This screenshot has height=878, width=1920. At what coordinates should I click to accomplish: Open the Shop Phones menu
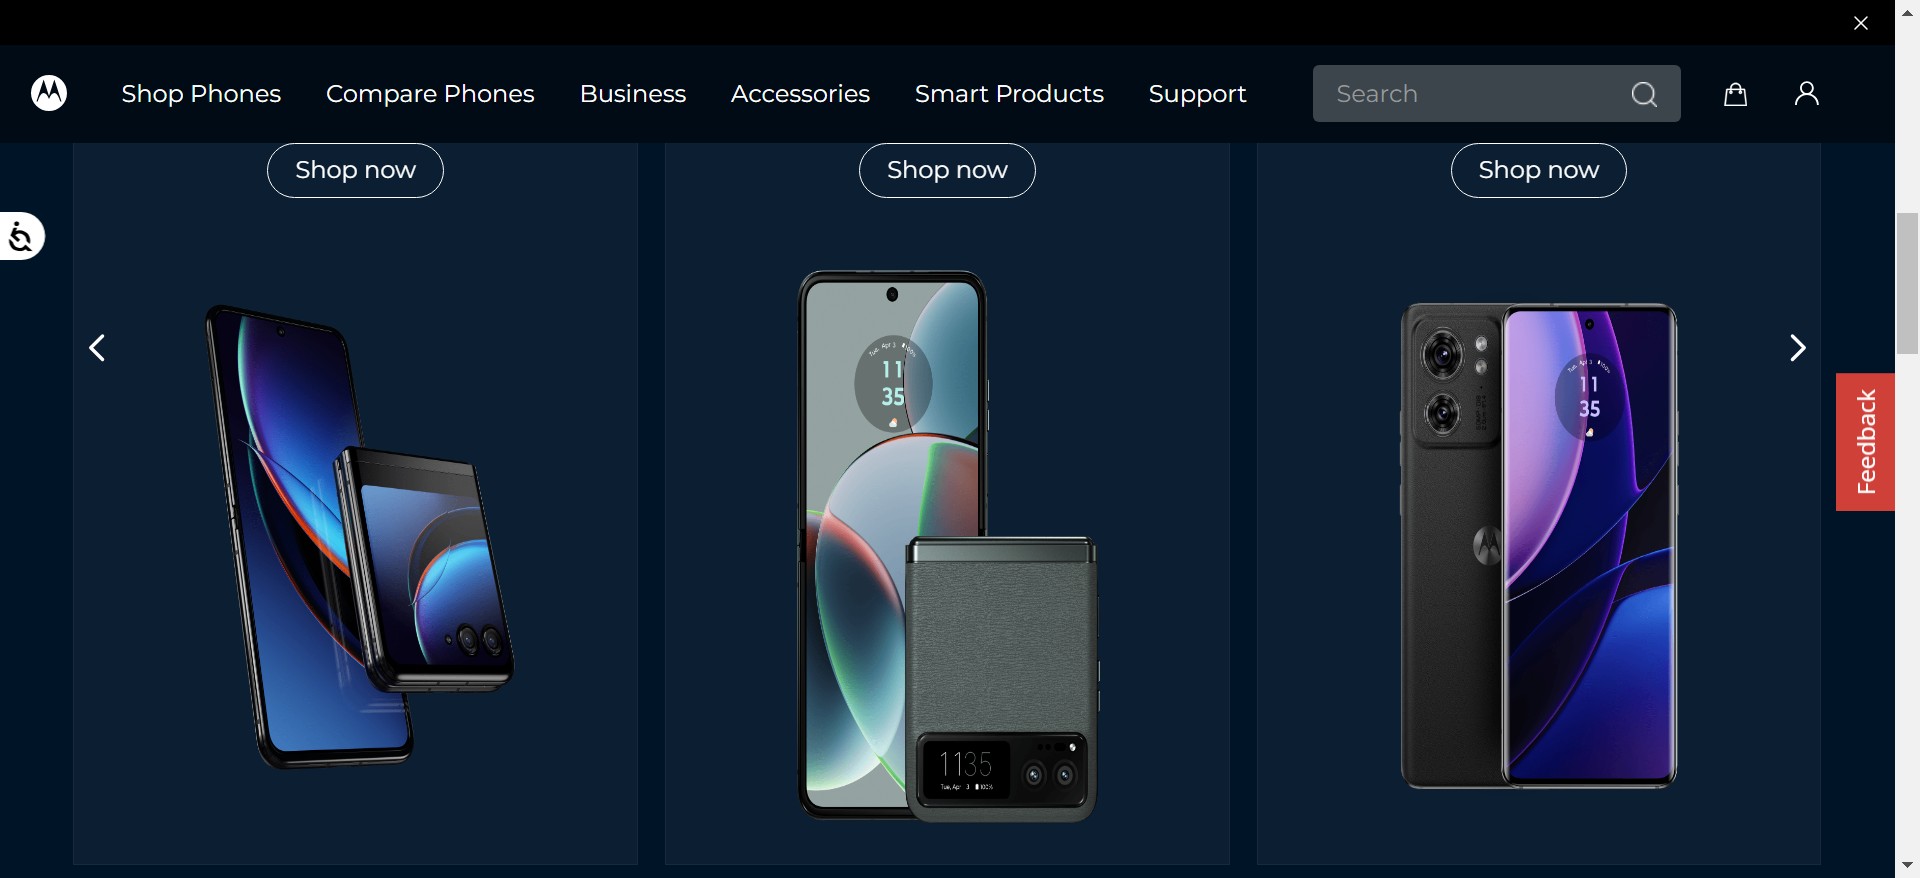pyautogui.click(x=201, y=94)
